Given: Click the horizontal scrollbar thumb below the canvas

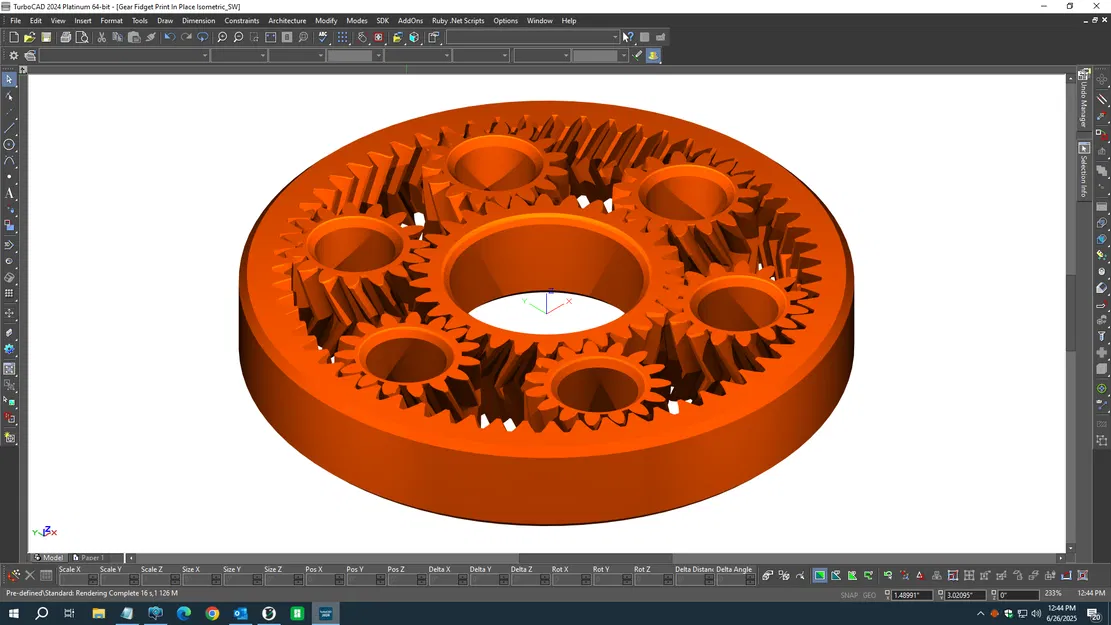Looking at the screenshot, I should [x=595, y=558].
